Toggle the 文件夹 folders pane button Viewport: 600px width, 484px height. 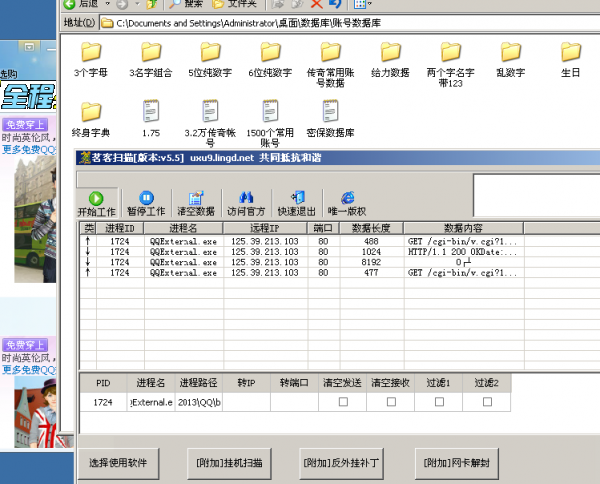234,4
